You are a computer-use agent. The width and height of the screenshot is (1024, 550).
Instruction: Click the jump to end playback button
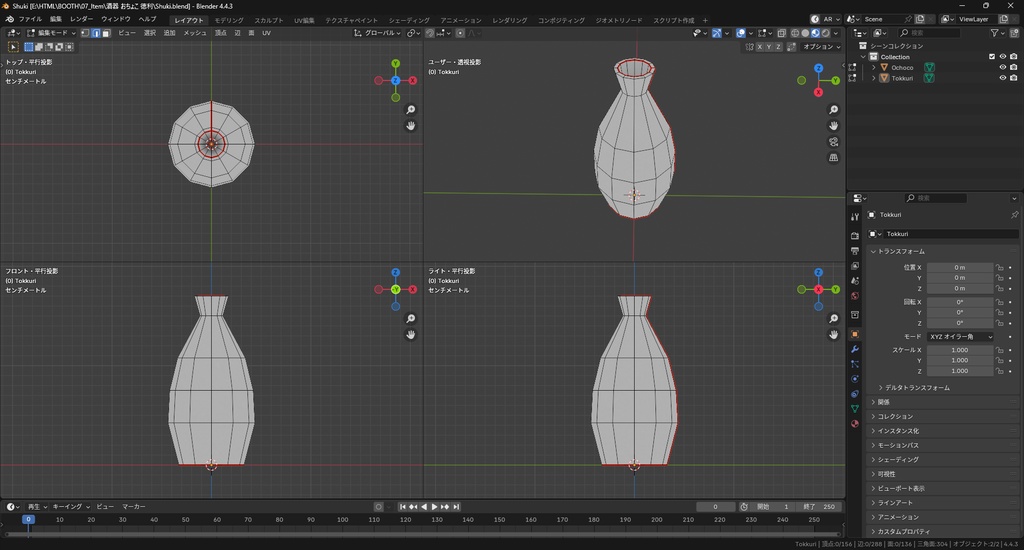[x=458, y=507]
